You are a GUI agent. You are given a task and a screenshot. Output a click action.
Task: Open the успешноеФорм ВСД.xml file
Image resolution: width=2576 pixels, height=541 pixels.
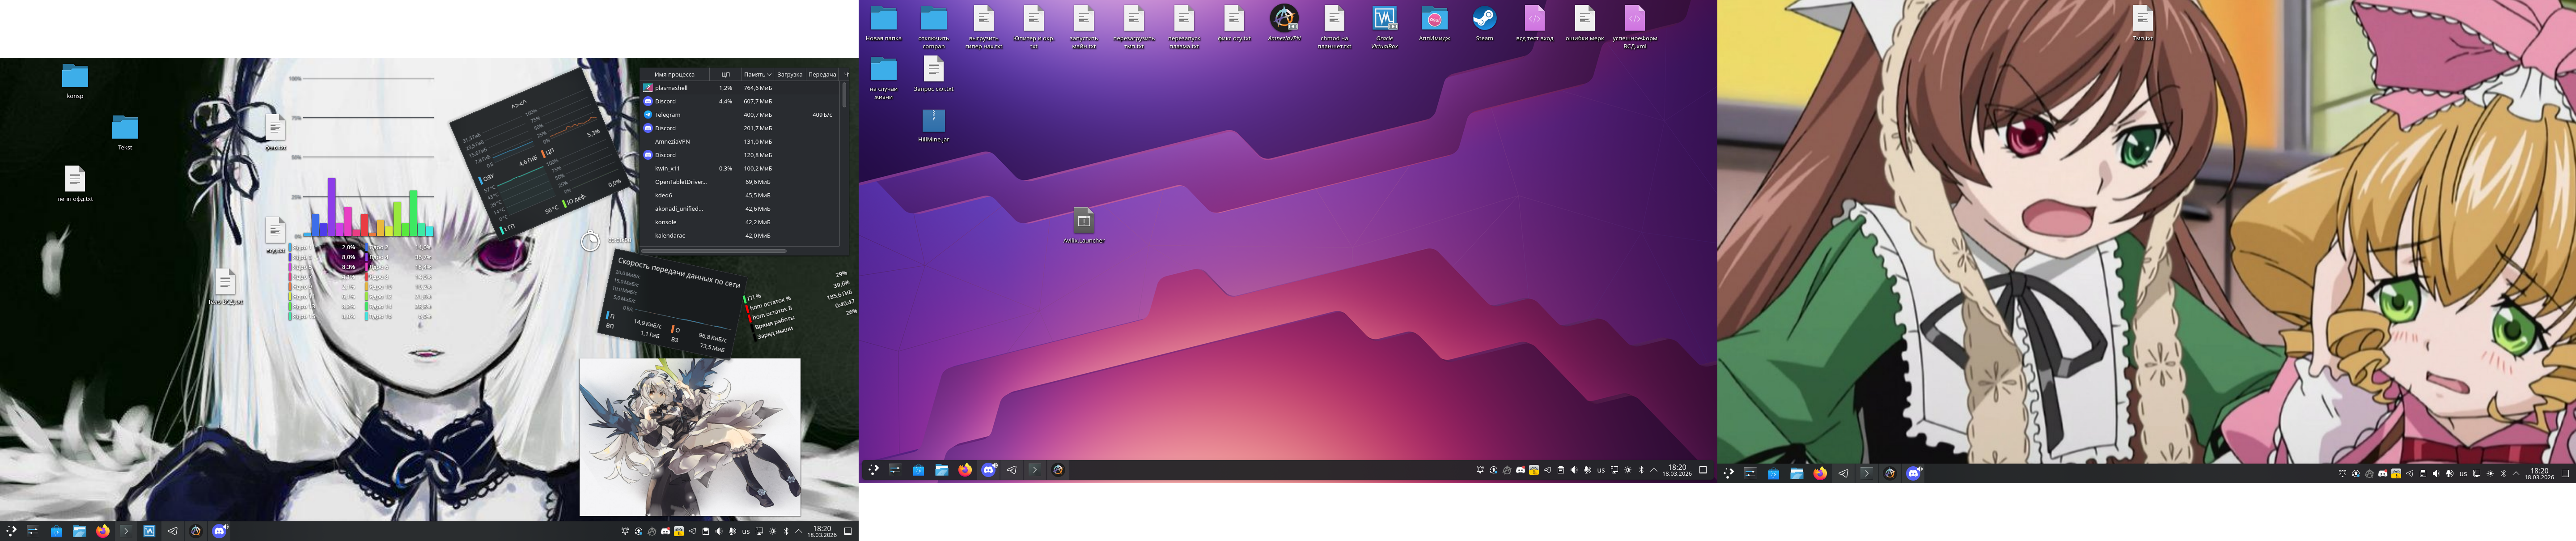tap(1634, 18)
